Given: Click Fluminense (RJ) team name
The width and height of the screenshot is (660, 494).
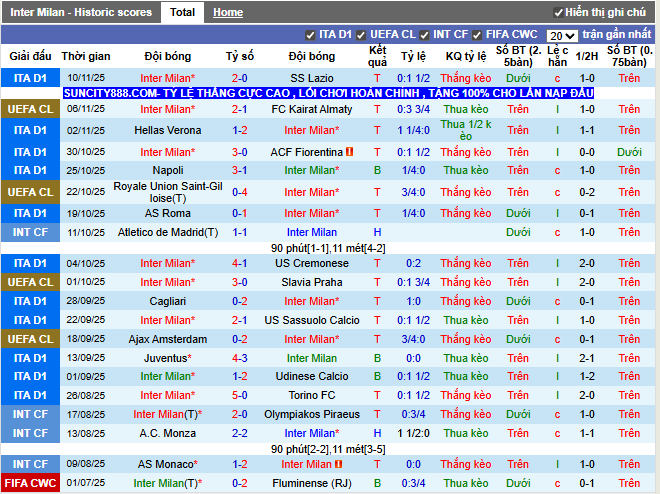Looking at the screenshot, I should [x=312, y=483].
